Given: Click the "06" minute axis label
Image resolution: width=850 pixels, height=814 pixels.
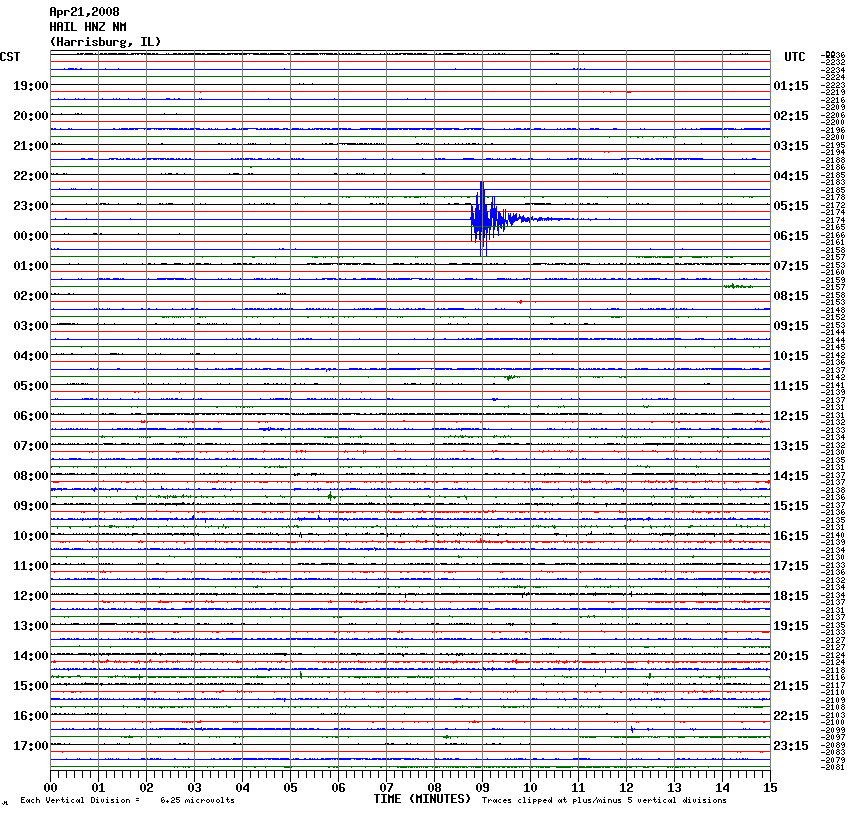Looking at the screenshot, I should (x=338, y=788).
